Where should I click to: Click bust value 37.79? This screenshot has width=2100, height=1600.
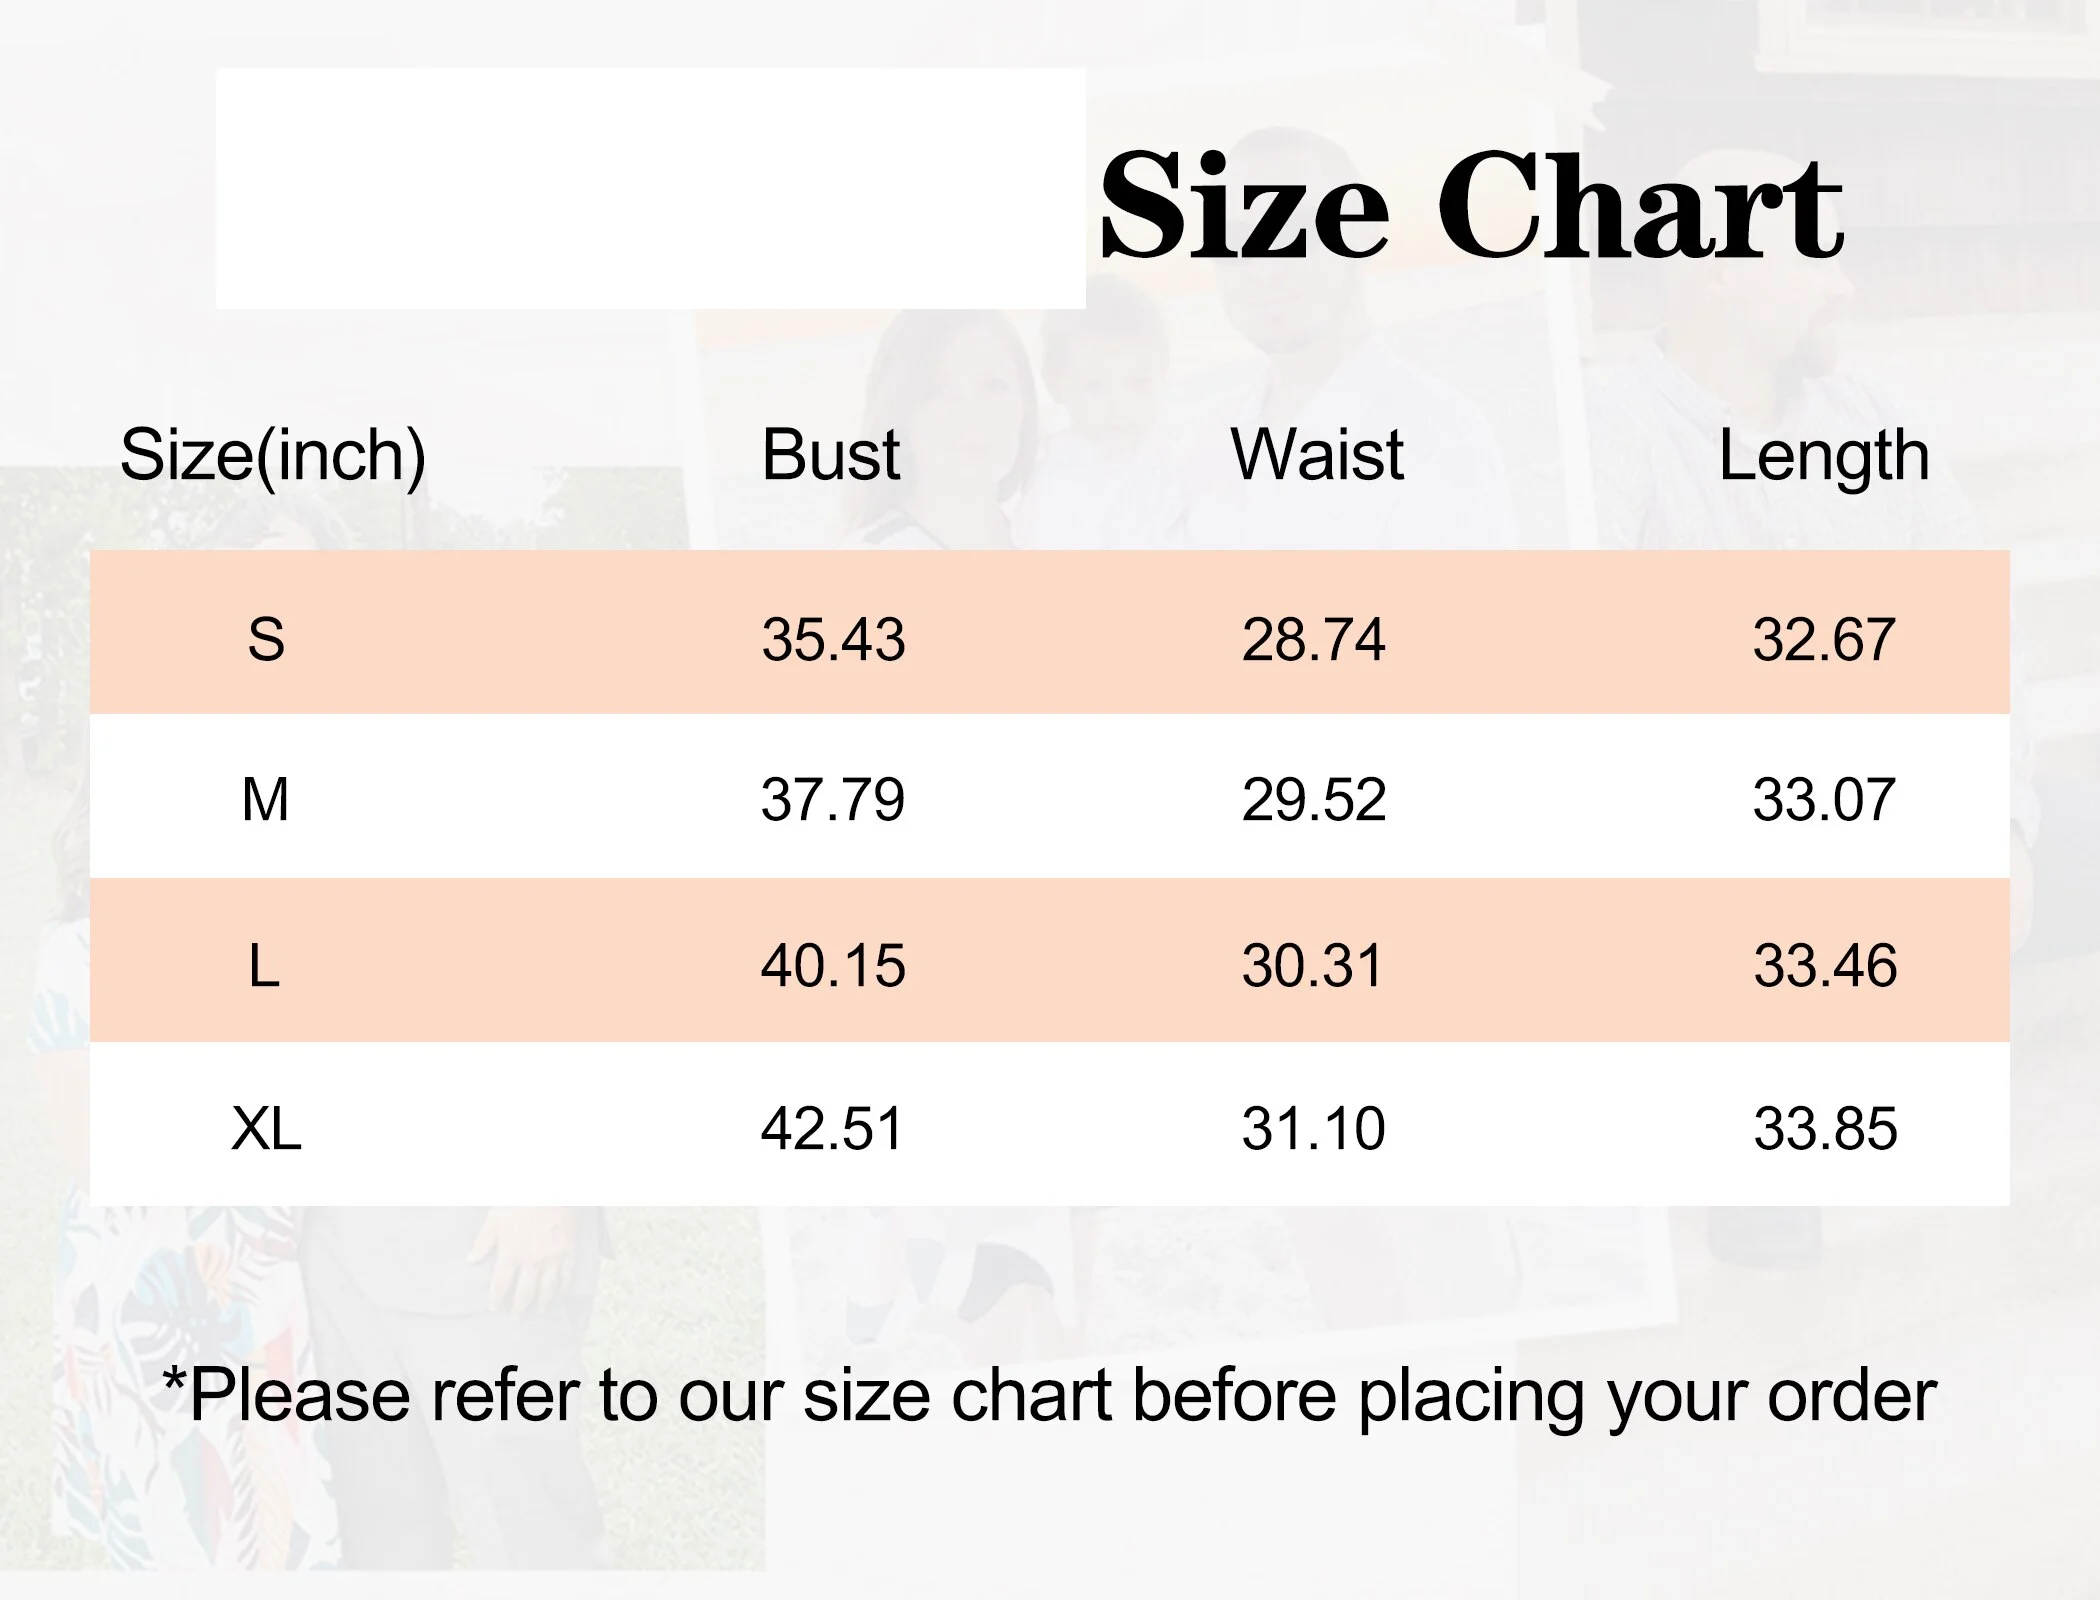[833, 800]
